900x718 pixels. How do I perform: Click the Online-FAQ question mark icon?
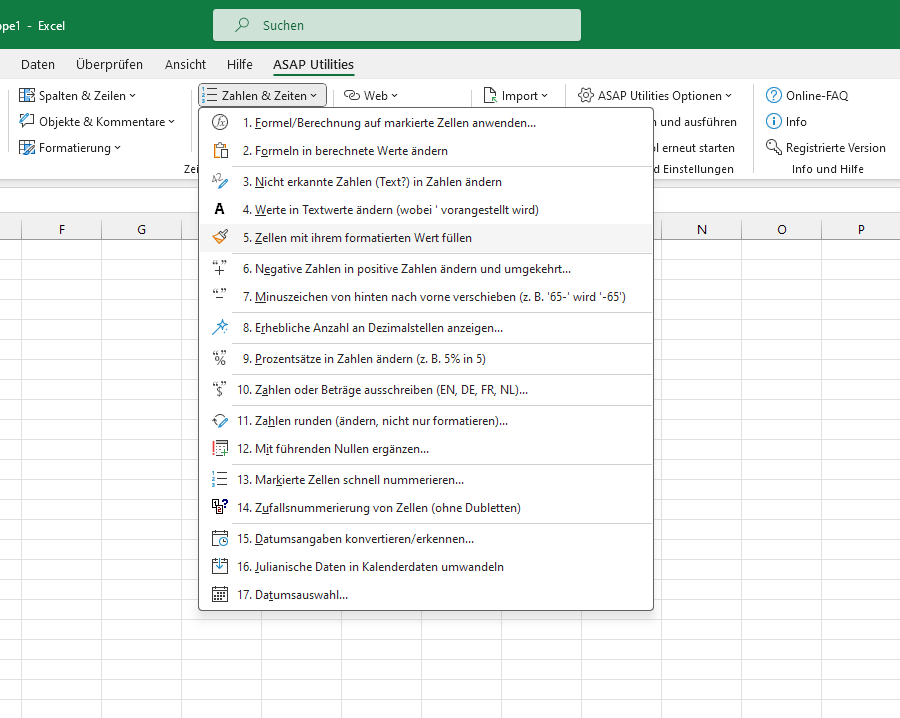[774, 95]
